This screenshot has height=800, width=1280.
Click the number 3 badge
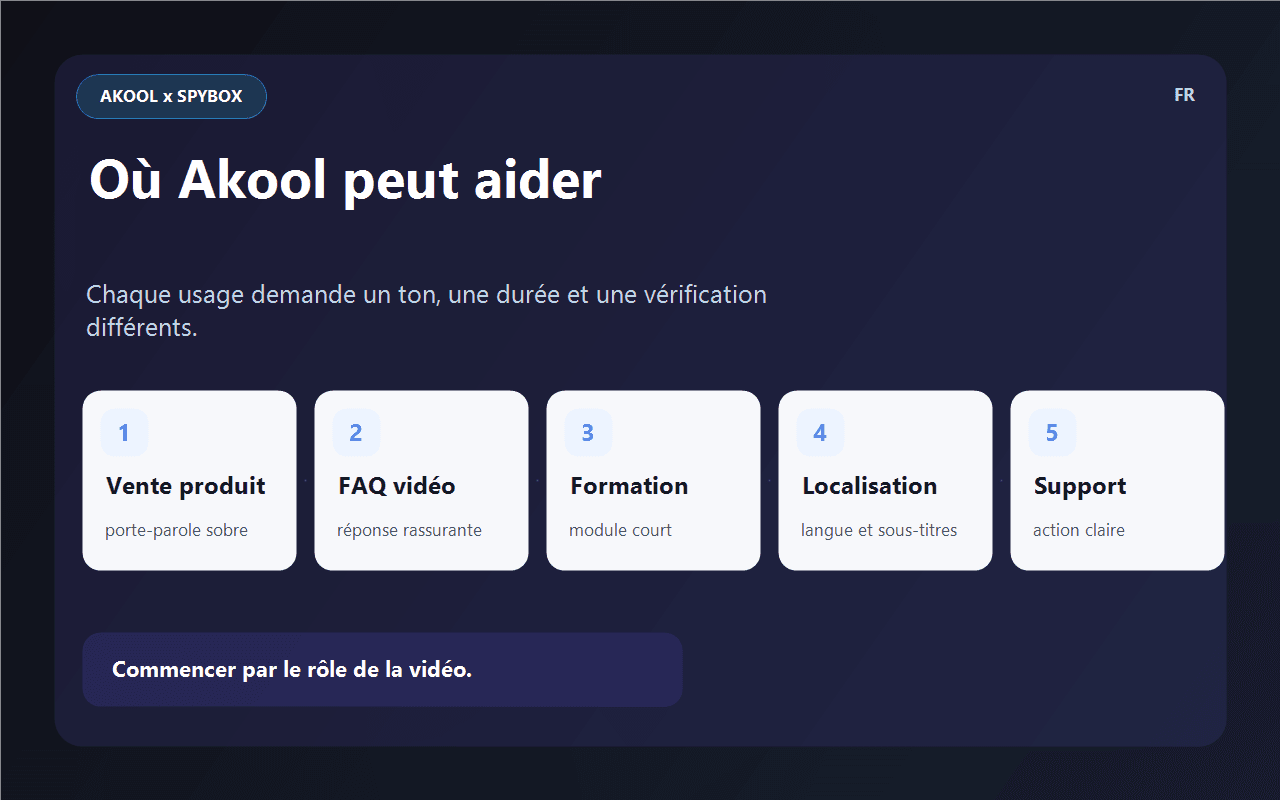pyautogui.click(x=588, y=433)
